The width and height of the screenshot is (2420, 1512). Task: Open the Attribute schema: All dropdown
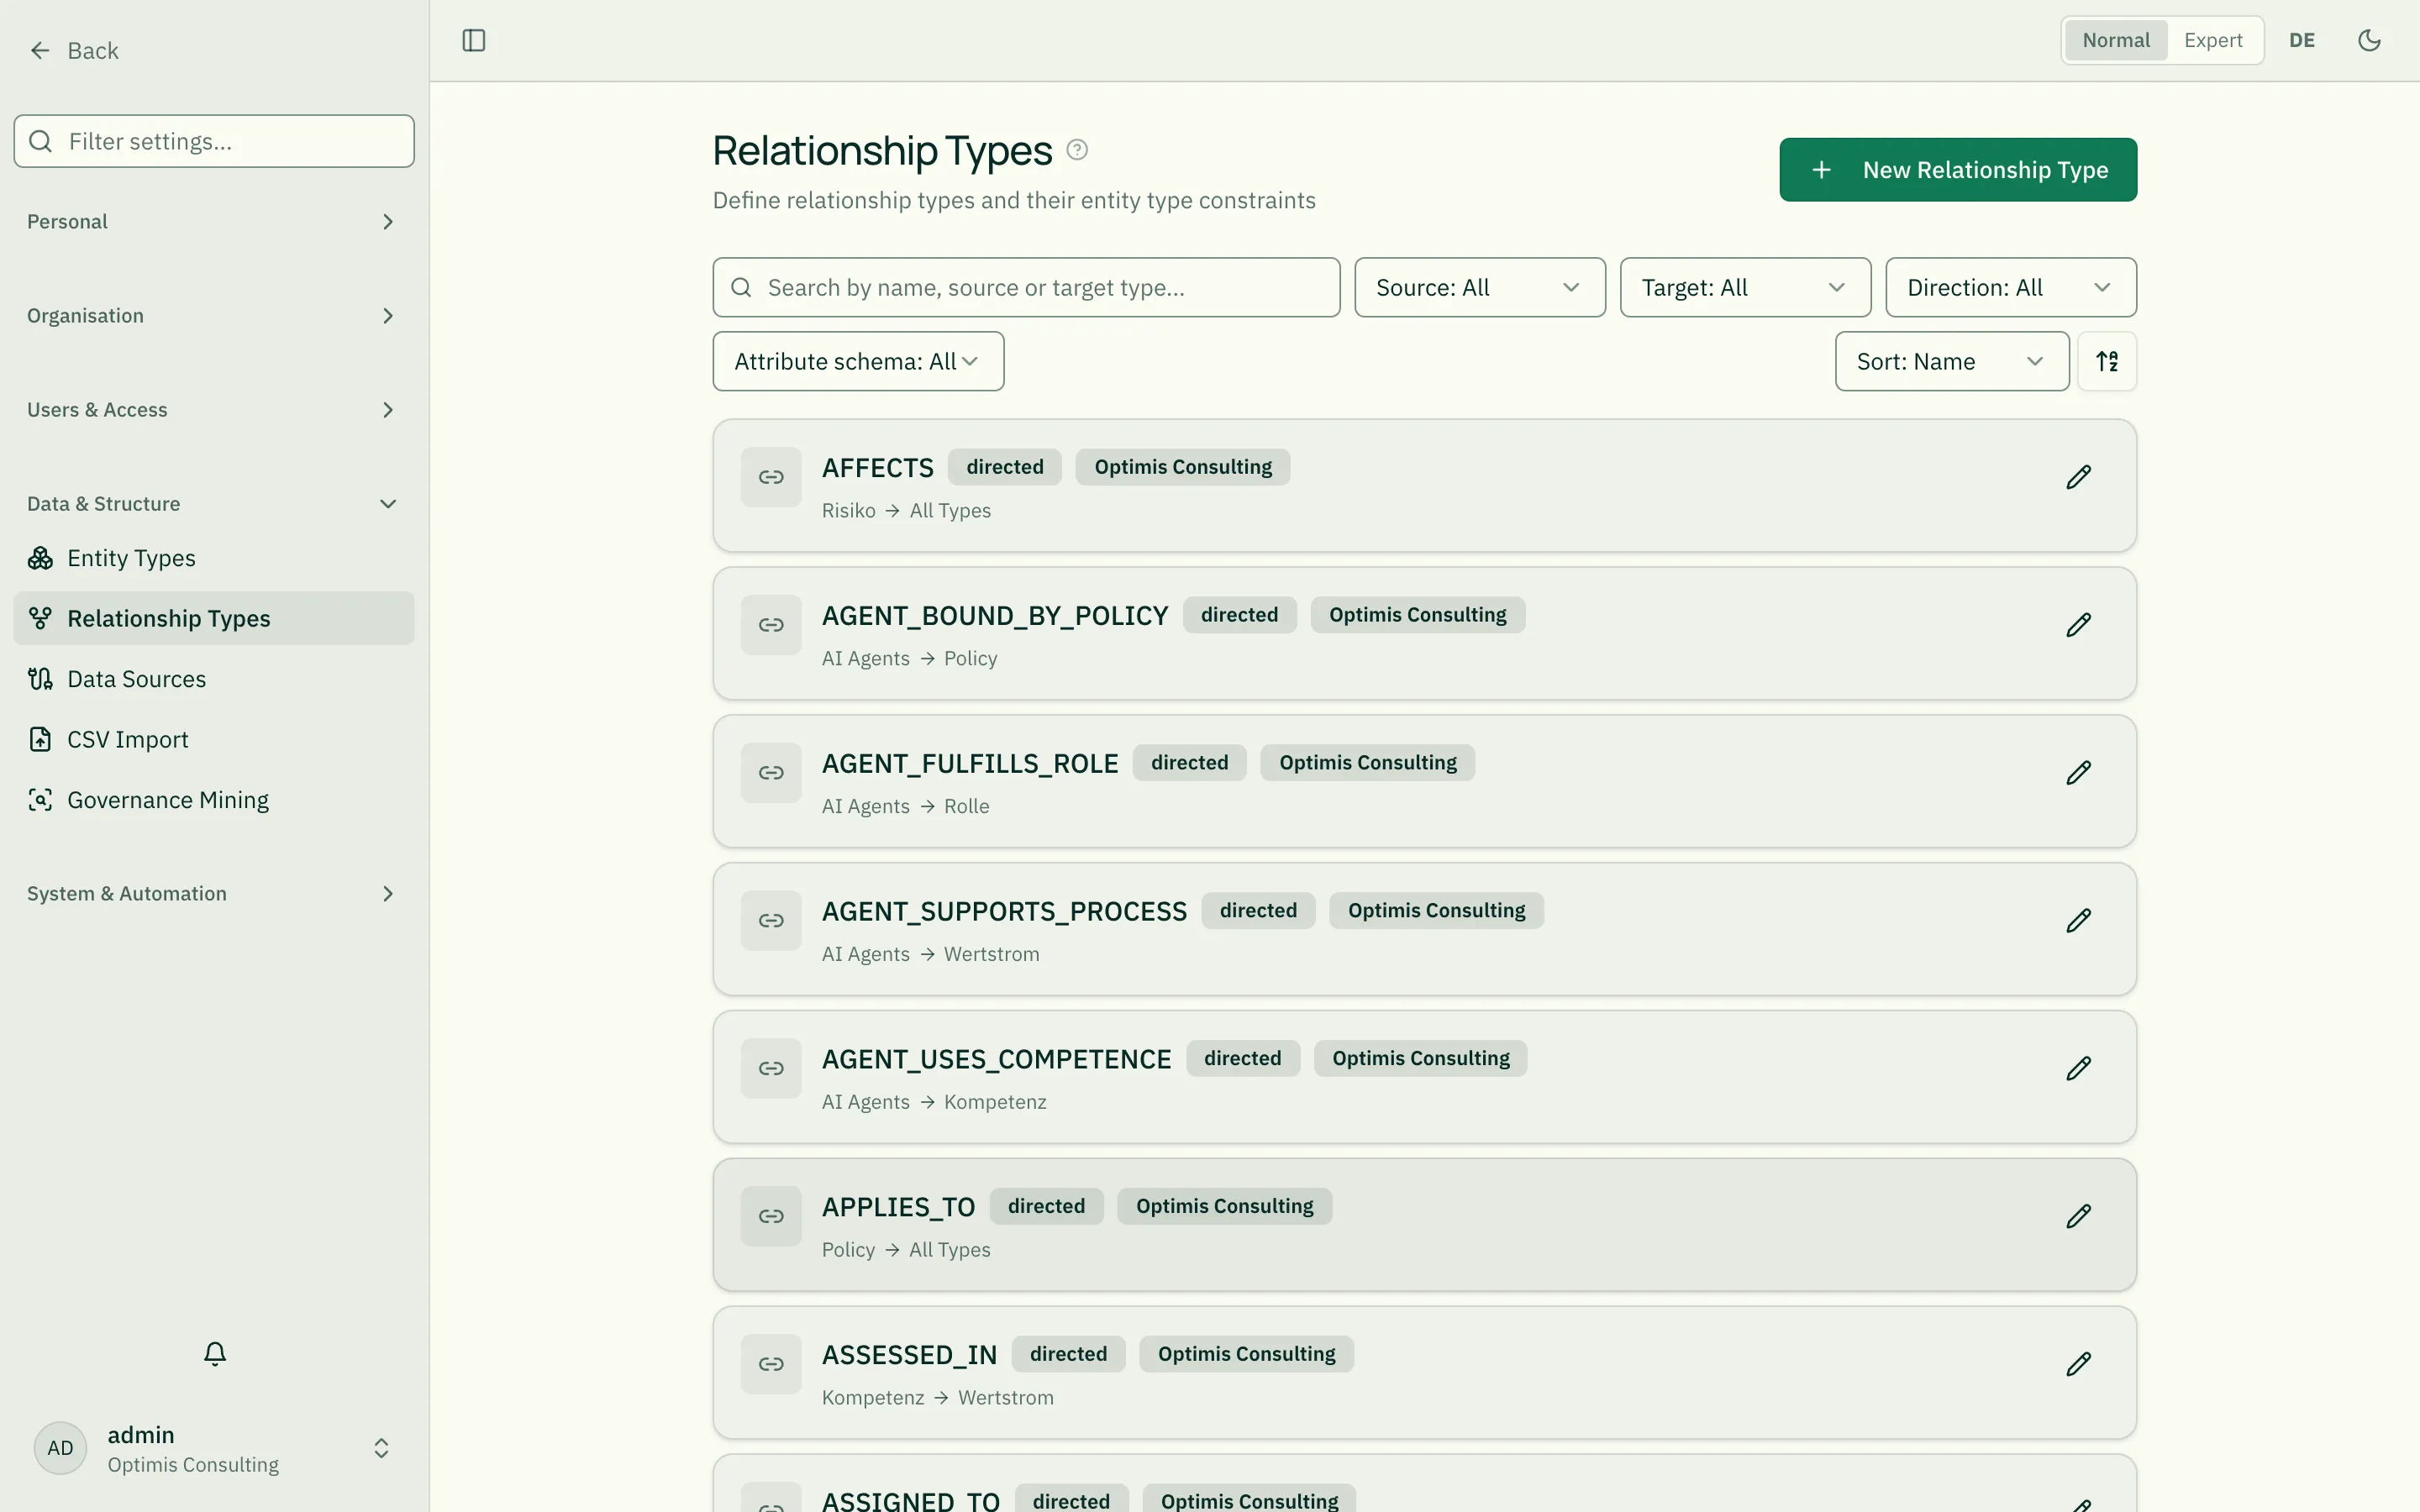(x=858, y=361)
